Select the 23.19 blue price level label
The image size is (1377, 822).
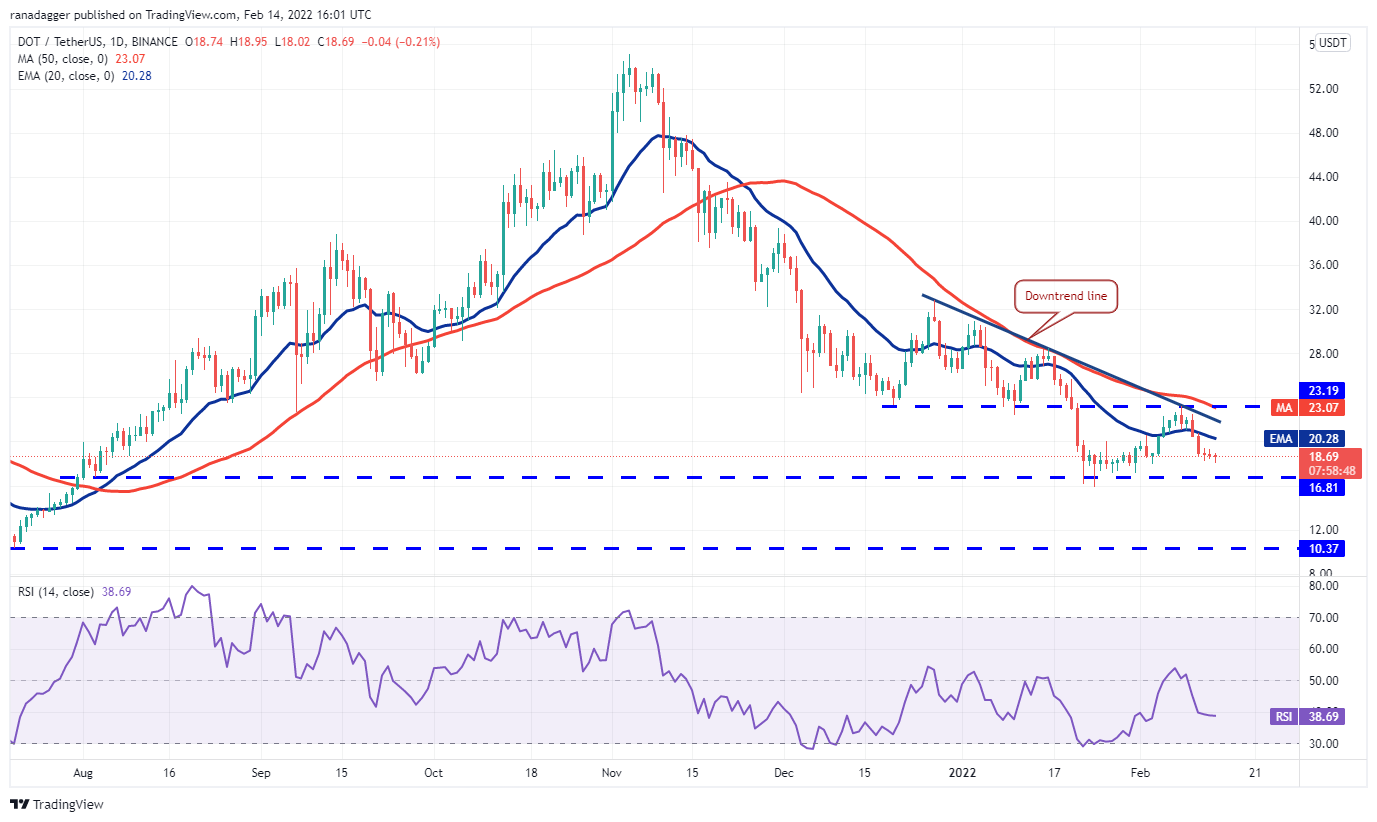click(1320, 390)
